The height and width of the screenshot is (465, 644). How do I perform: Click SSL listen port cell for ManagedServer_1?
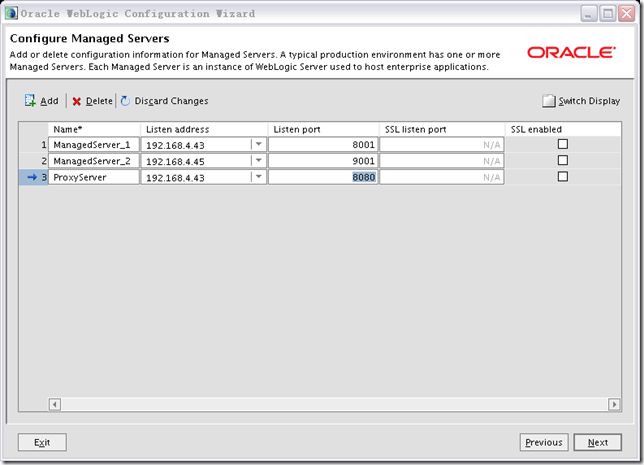442,145
